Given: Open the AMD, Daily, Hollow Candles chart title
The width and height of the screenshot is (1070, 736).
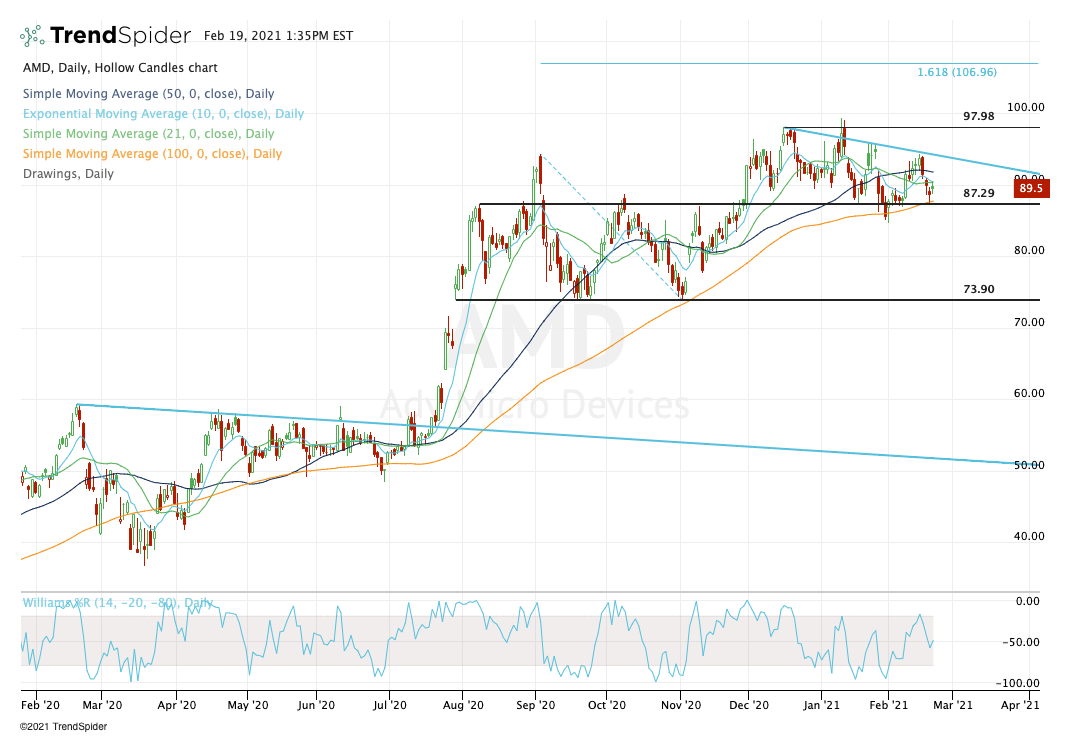Looking at the screenshot, I should pyautogui.click(x=119, y=68).
